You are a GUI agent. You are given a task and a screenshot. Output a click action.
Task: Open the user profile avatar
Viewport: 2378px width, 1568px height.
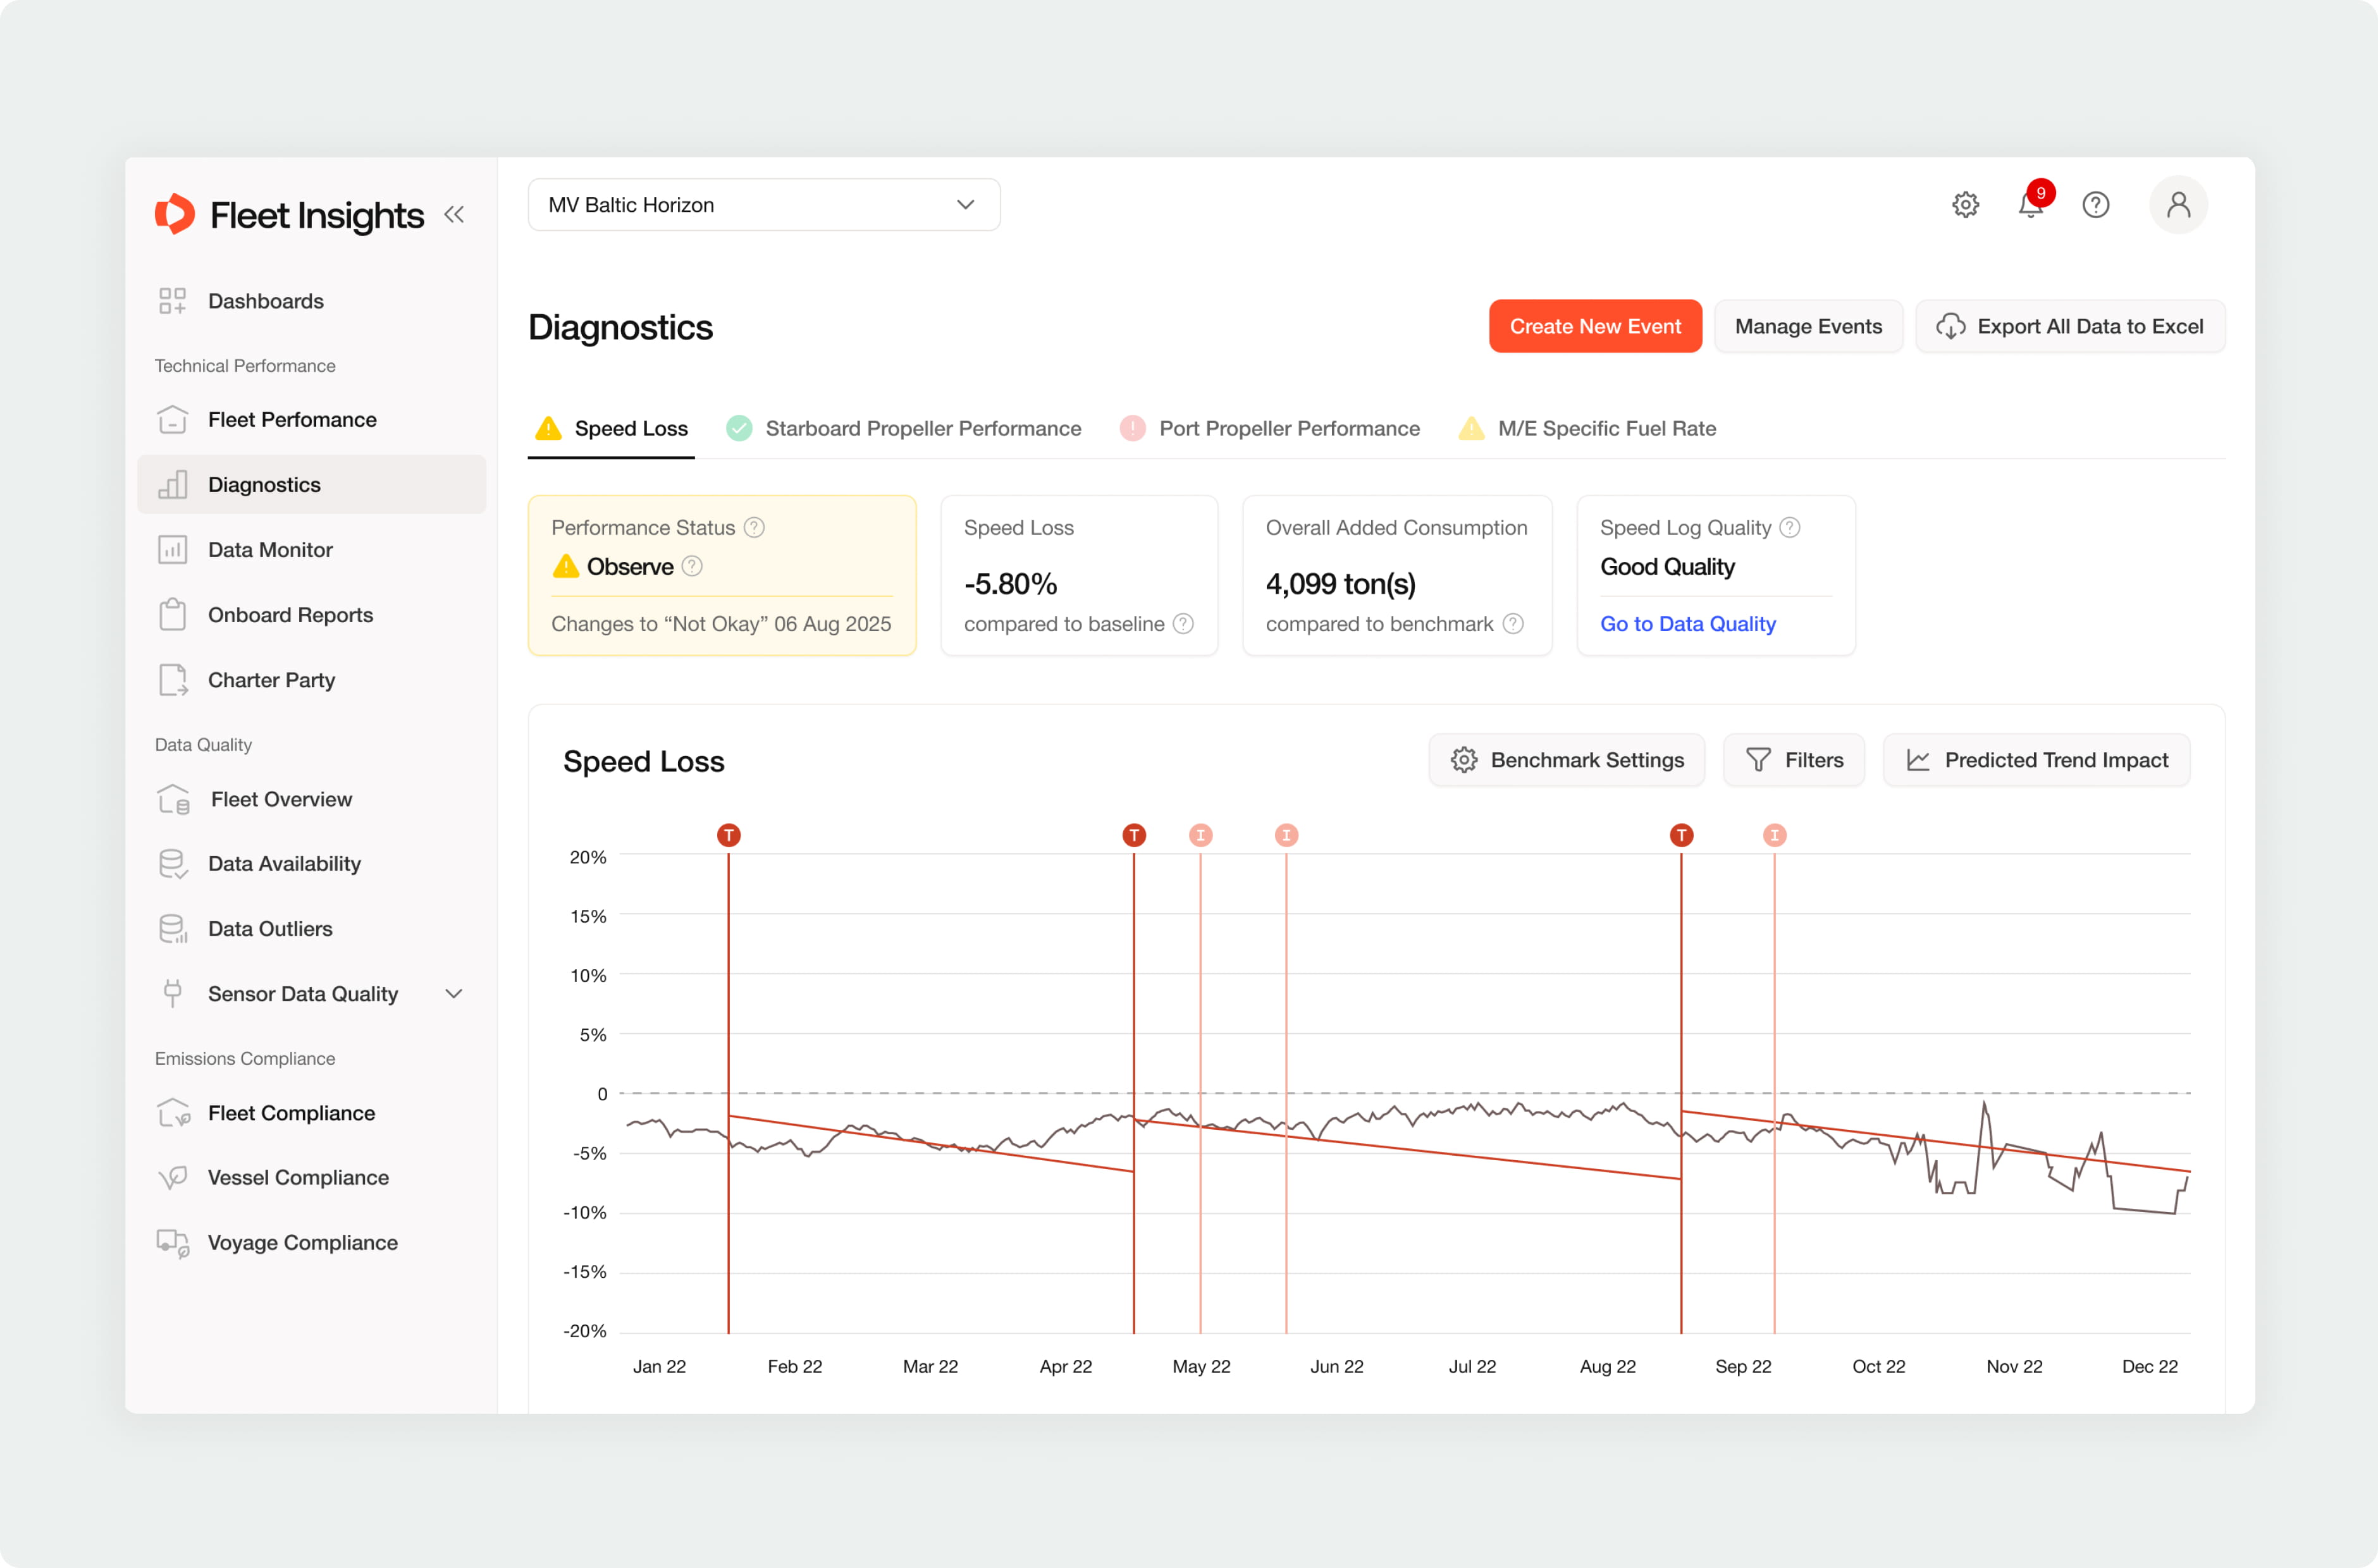(x=2178, y=205)
